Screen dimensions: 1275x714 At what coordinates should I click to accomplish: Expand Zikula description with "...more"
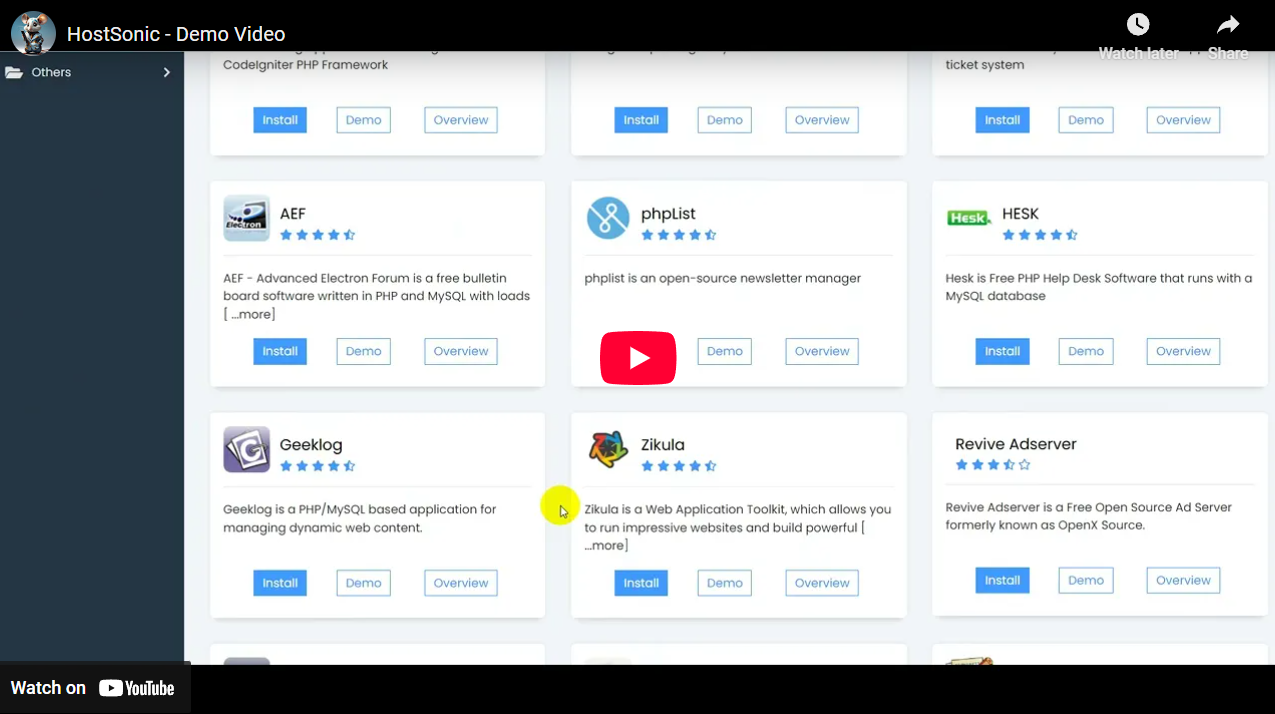tap(604, 546)
